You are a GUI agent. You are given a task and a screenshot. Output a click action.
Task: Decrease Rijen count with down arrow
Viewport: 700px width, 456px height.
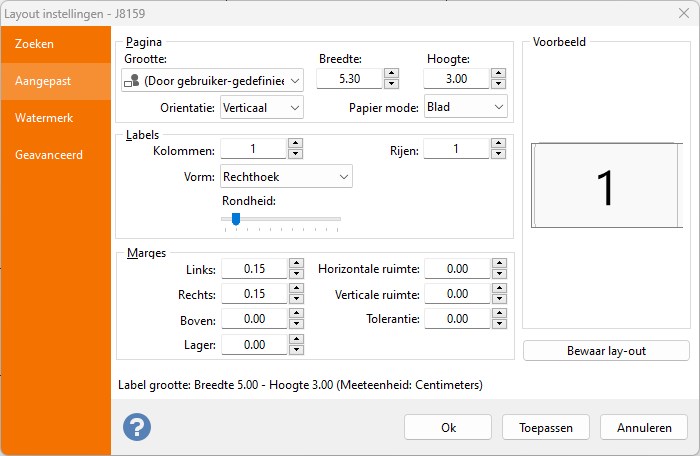(499, 154)
